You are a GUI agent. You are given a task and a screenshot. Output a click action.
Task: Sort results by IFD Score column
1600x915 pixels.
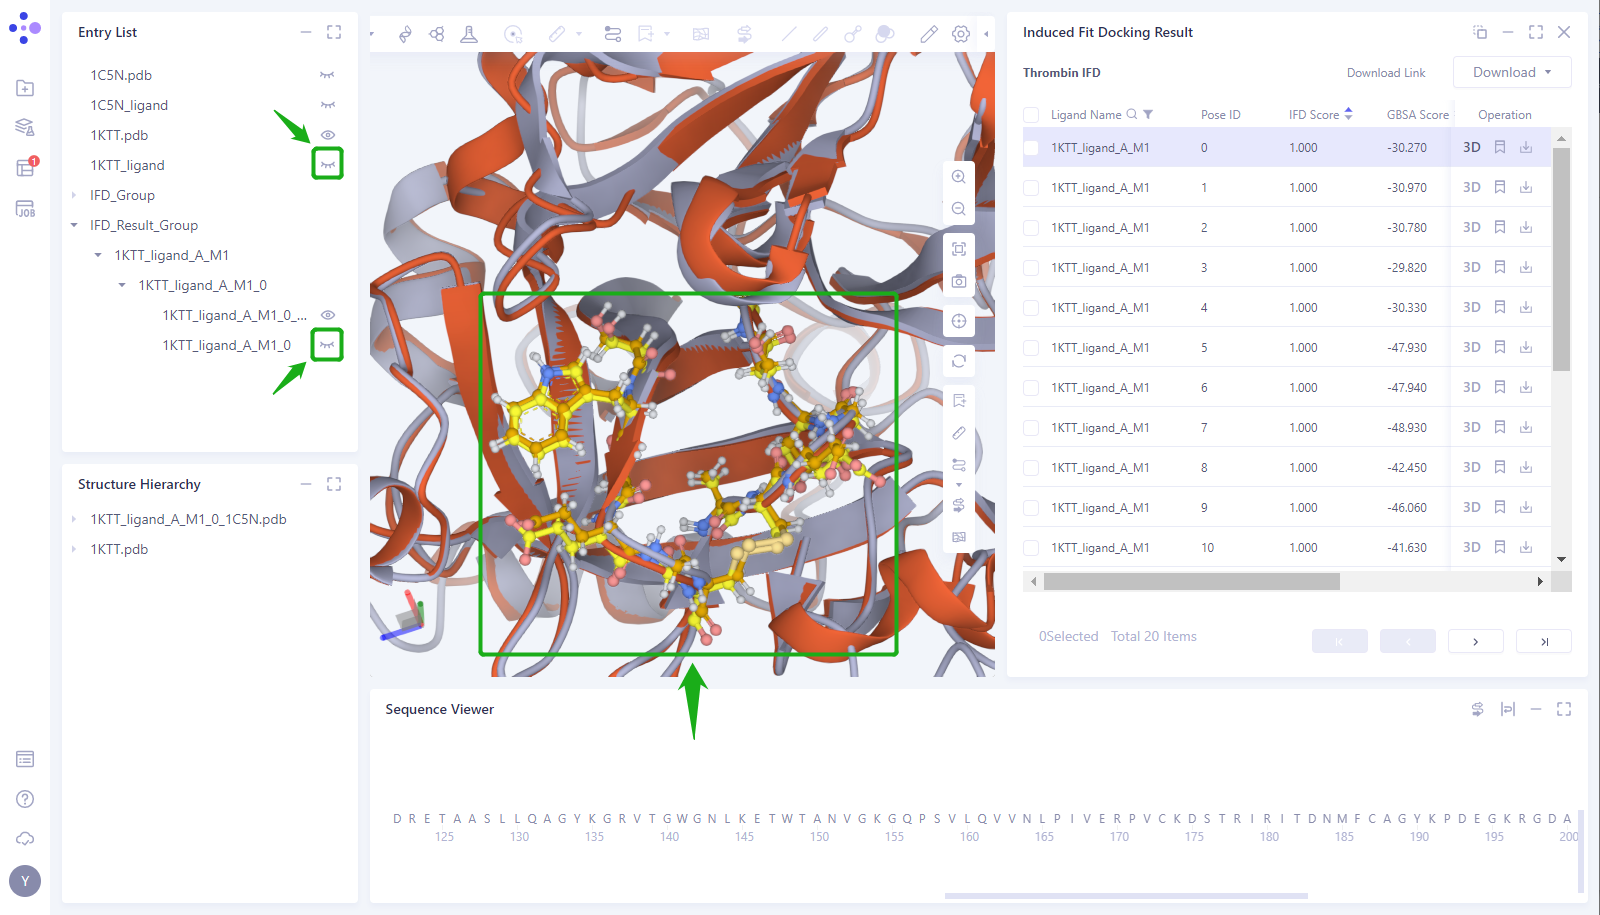(x=1348, y=114)
